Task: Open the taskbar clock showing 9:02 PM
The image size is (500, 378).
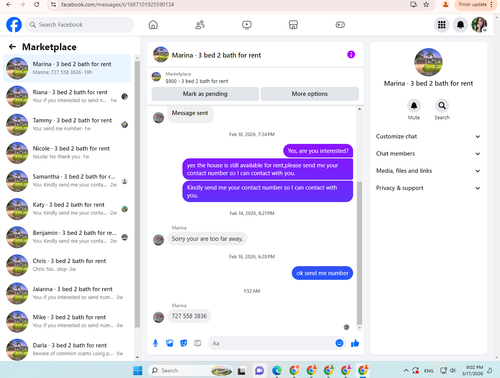Action: (473, 370)
